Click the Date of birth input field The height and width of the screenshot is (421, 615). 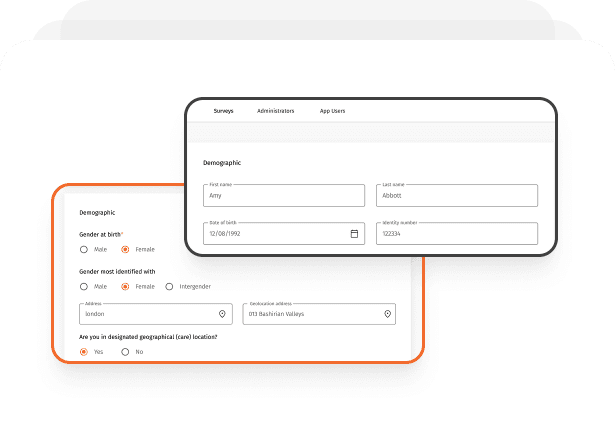tap(284, 233)
